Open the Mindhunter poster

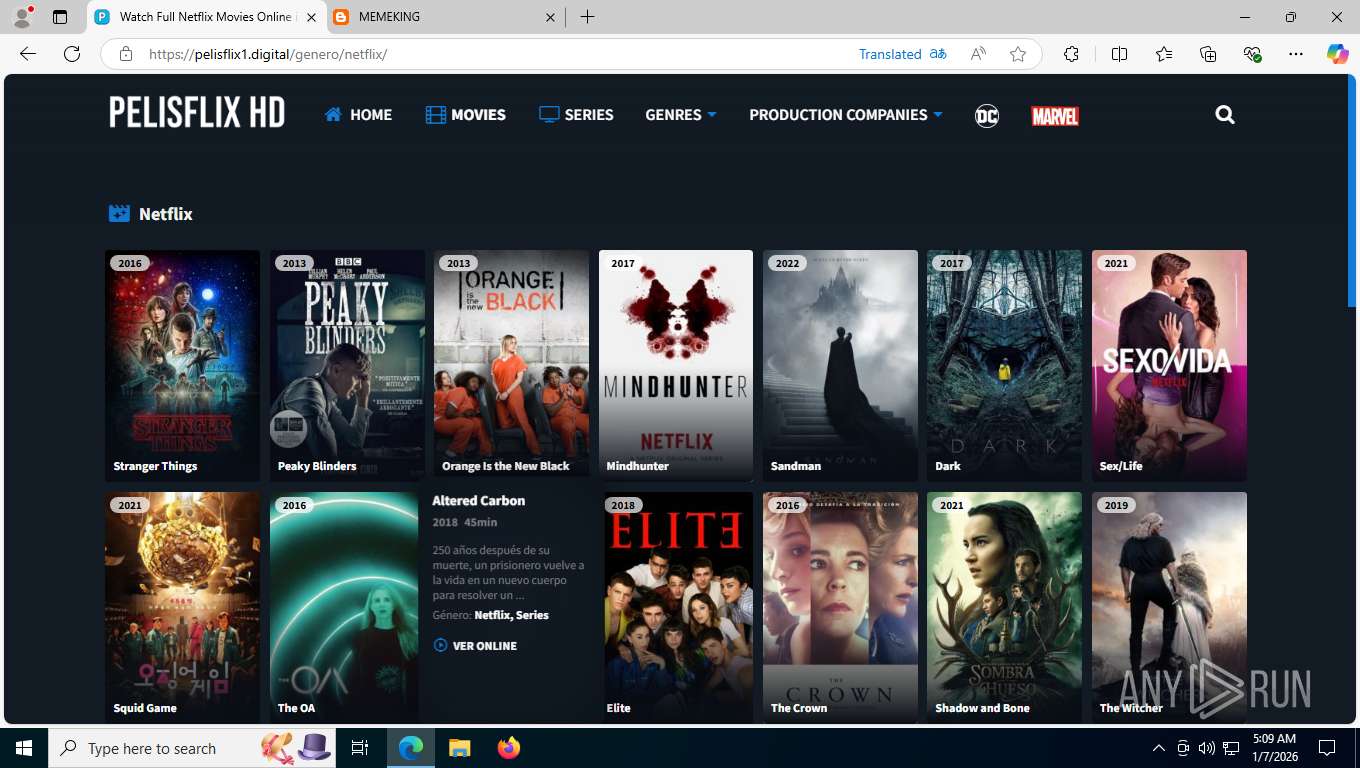[676, 365]
